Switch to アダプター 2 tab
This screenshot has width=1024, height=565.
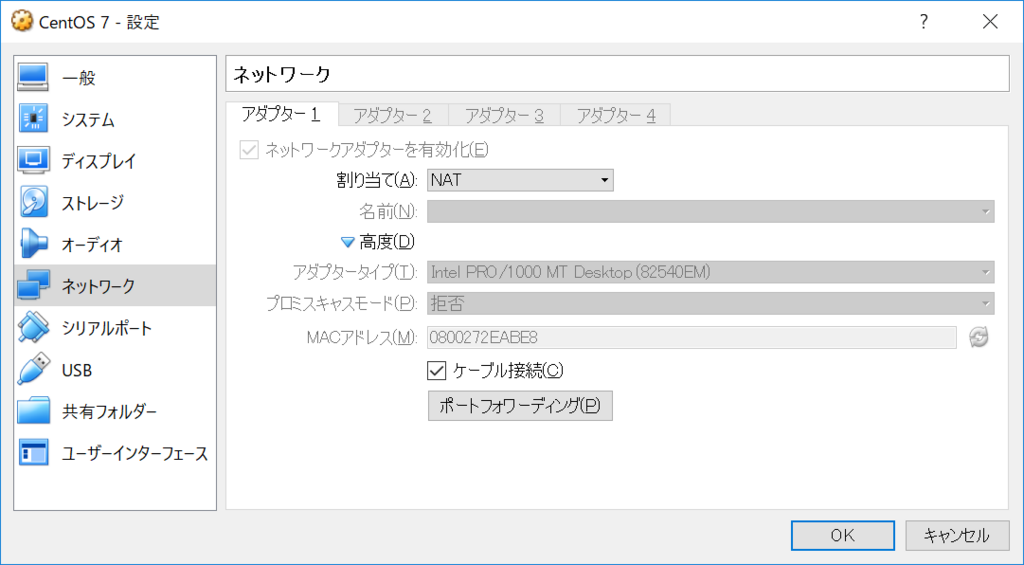click(x=392, y=116)
